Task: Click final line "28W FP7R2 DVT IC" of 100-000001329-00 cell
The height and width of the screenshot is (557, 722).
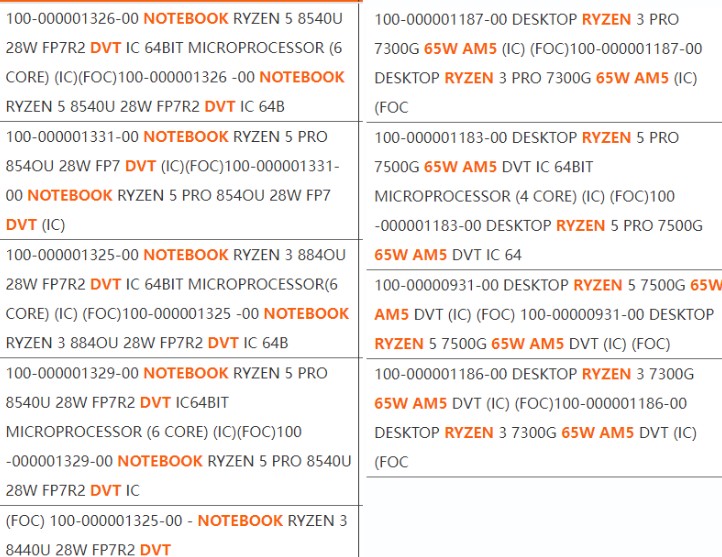Action: [x=72, y=491]
